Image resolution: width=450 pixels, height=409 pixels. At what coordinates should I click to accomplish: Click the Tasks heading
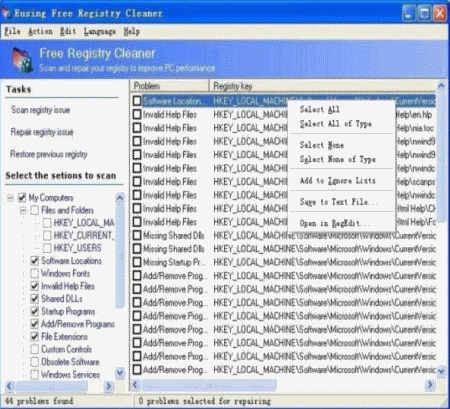(19, 89)
